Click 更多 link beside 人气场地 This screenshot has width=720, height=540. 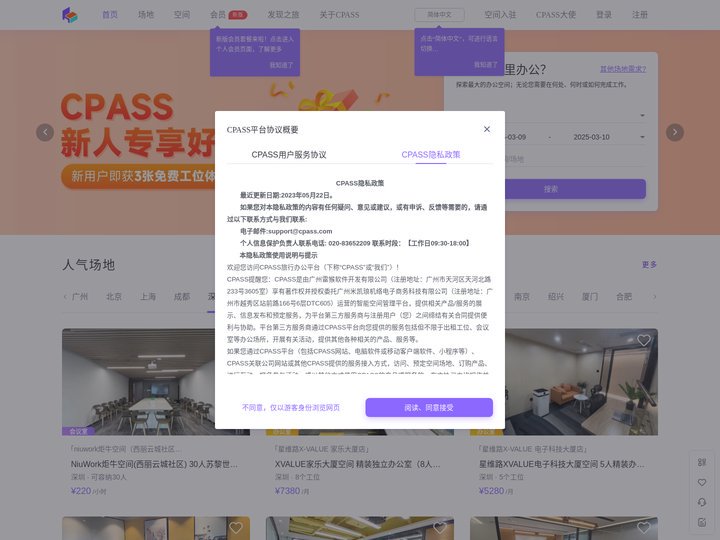(649, 264)
